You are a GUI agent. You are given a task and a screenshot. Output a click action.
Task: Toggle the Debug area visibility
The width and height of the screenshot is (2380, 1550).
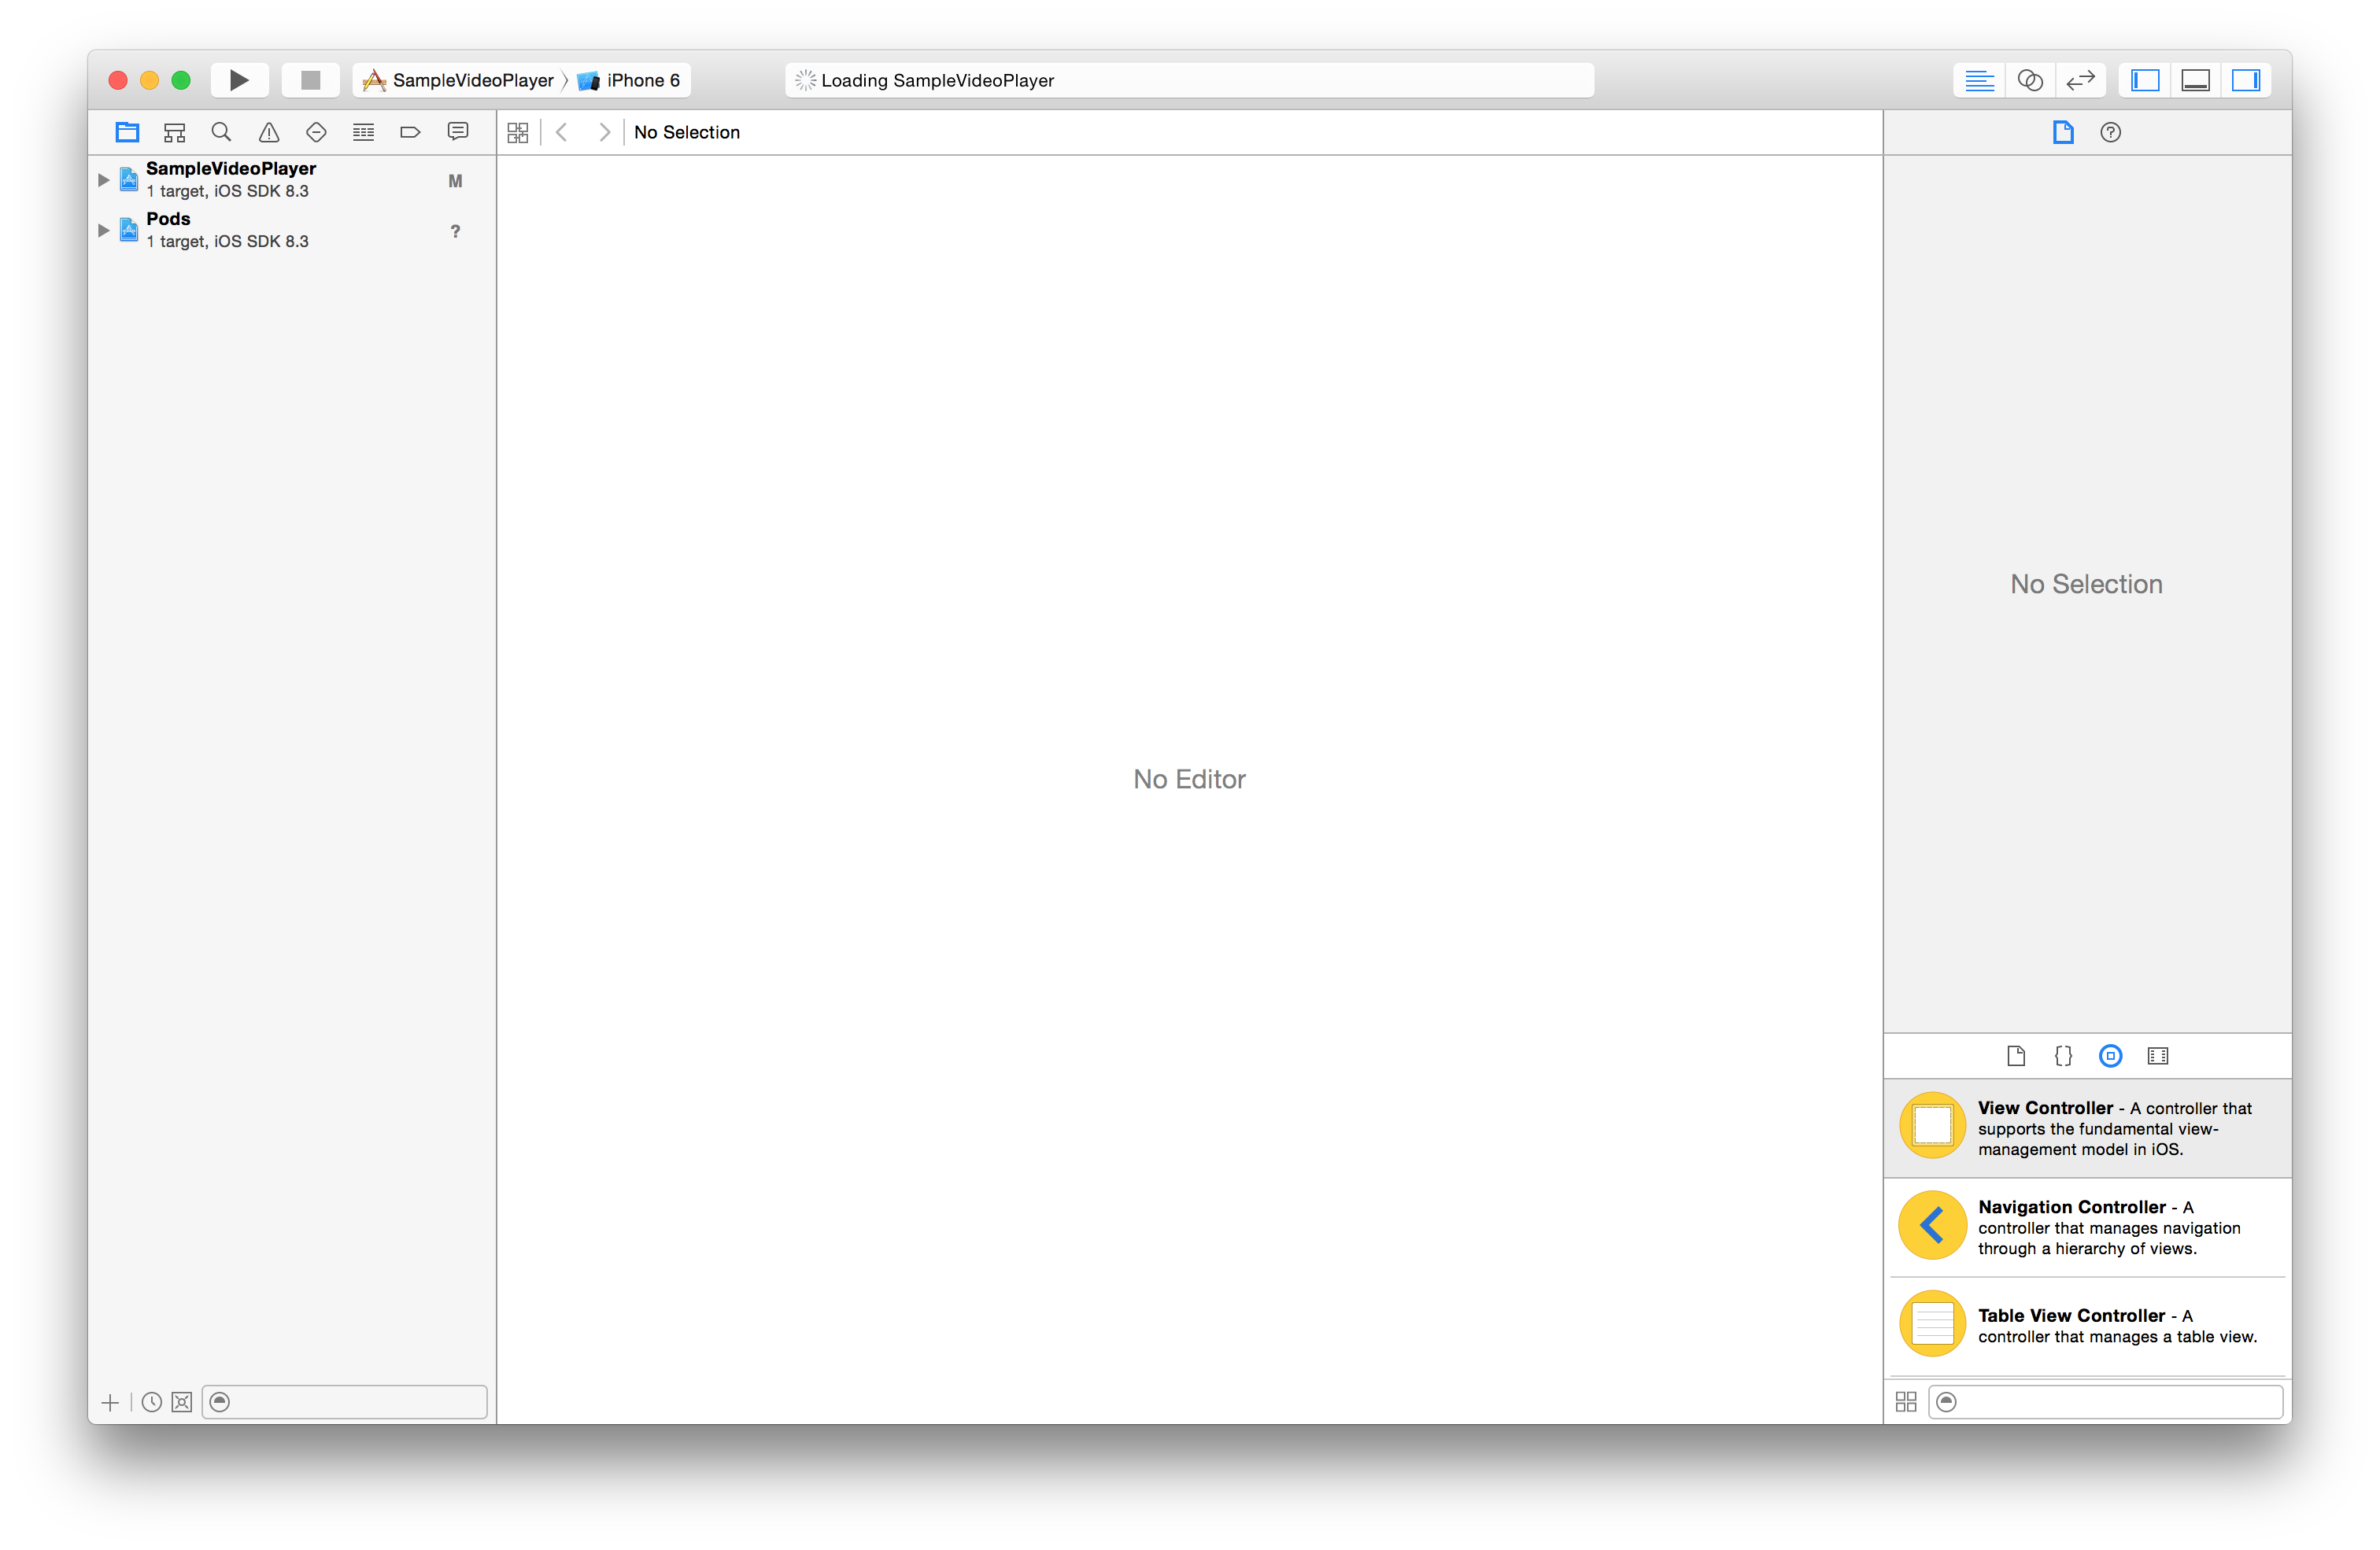[2195, 80]
